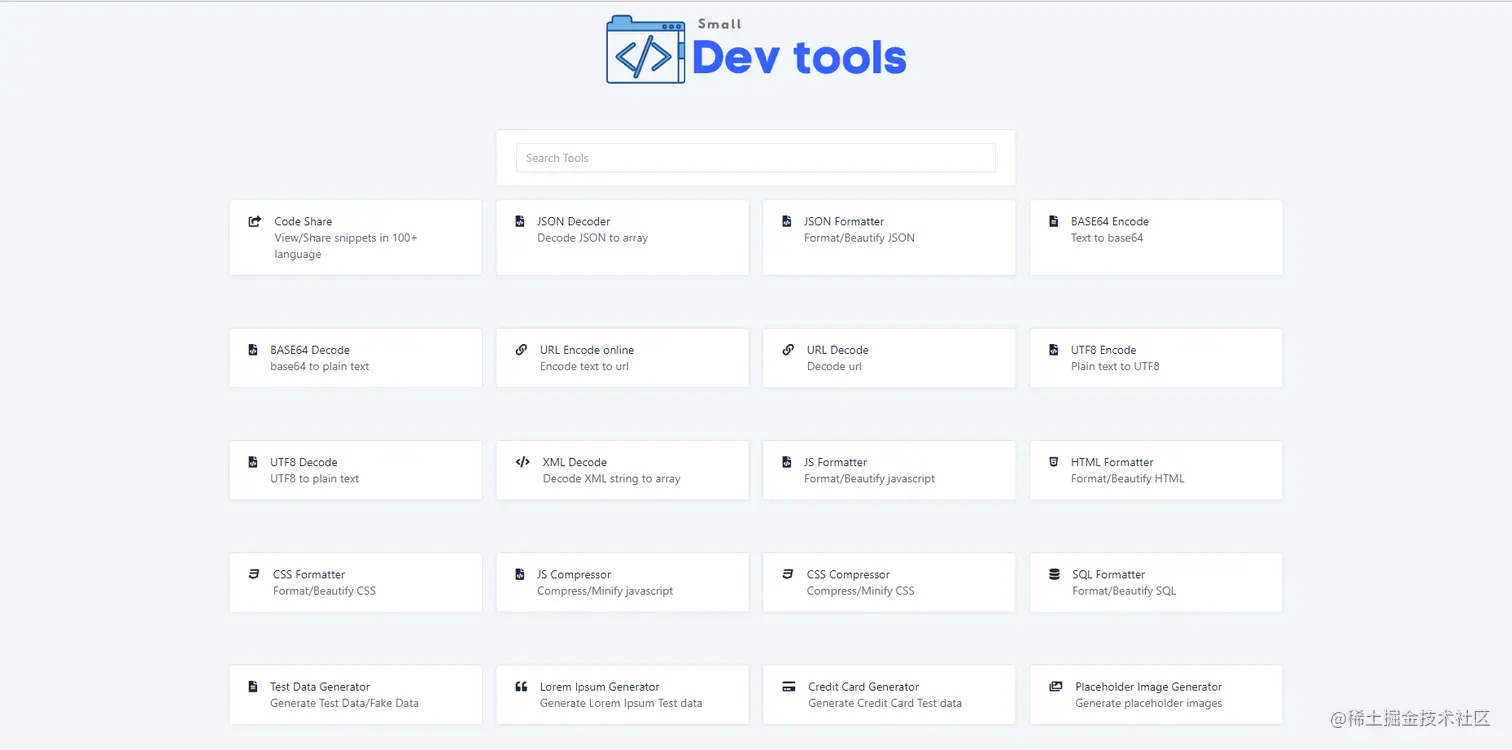Launch the XML Decode tool title
The width and height of the screenshot is (1512, 750).
click(x=575, y=462)
